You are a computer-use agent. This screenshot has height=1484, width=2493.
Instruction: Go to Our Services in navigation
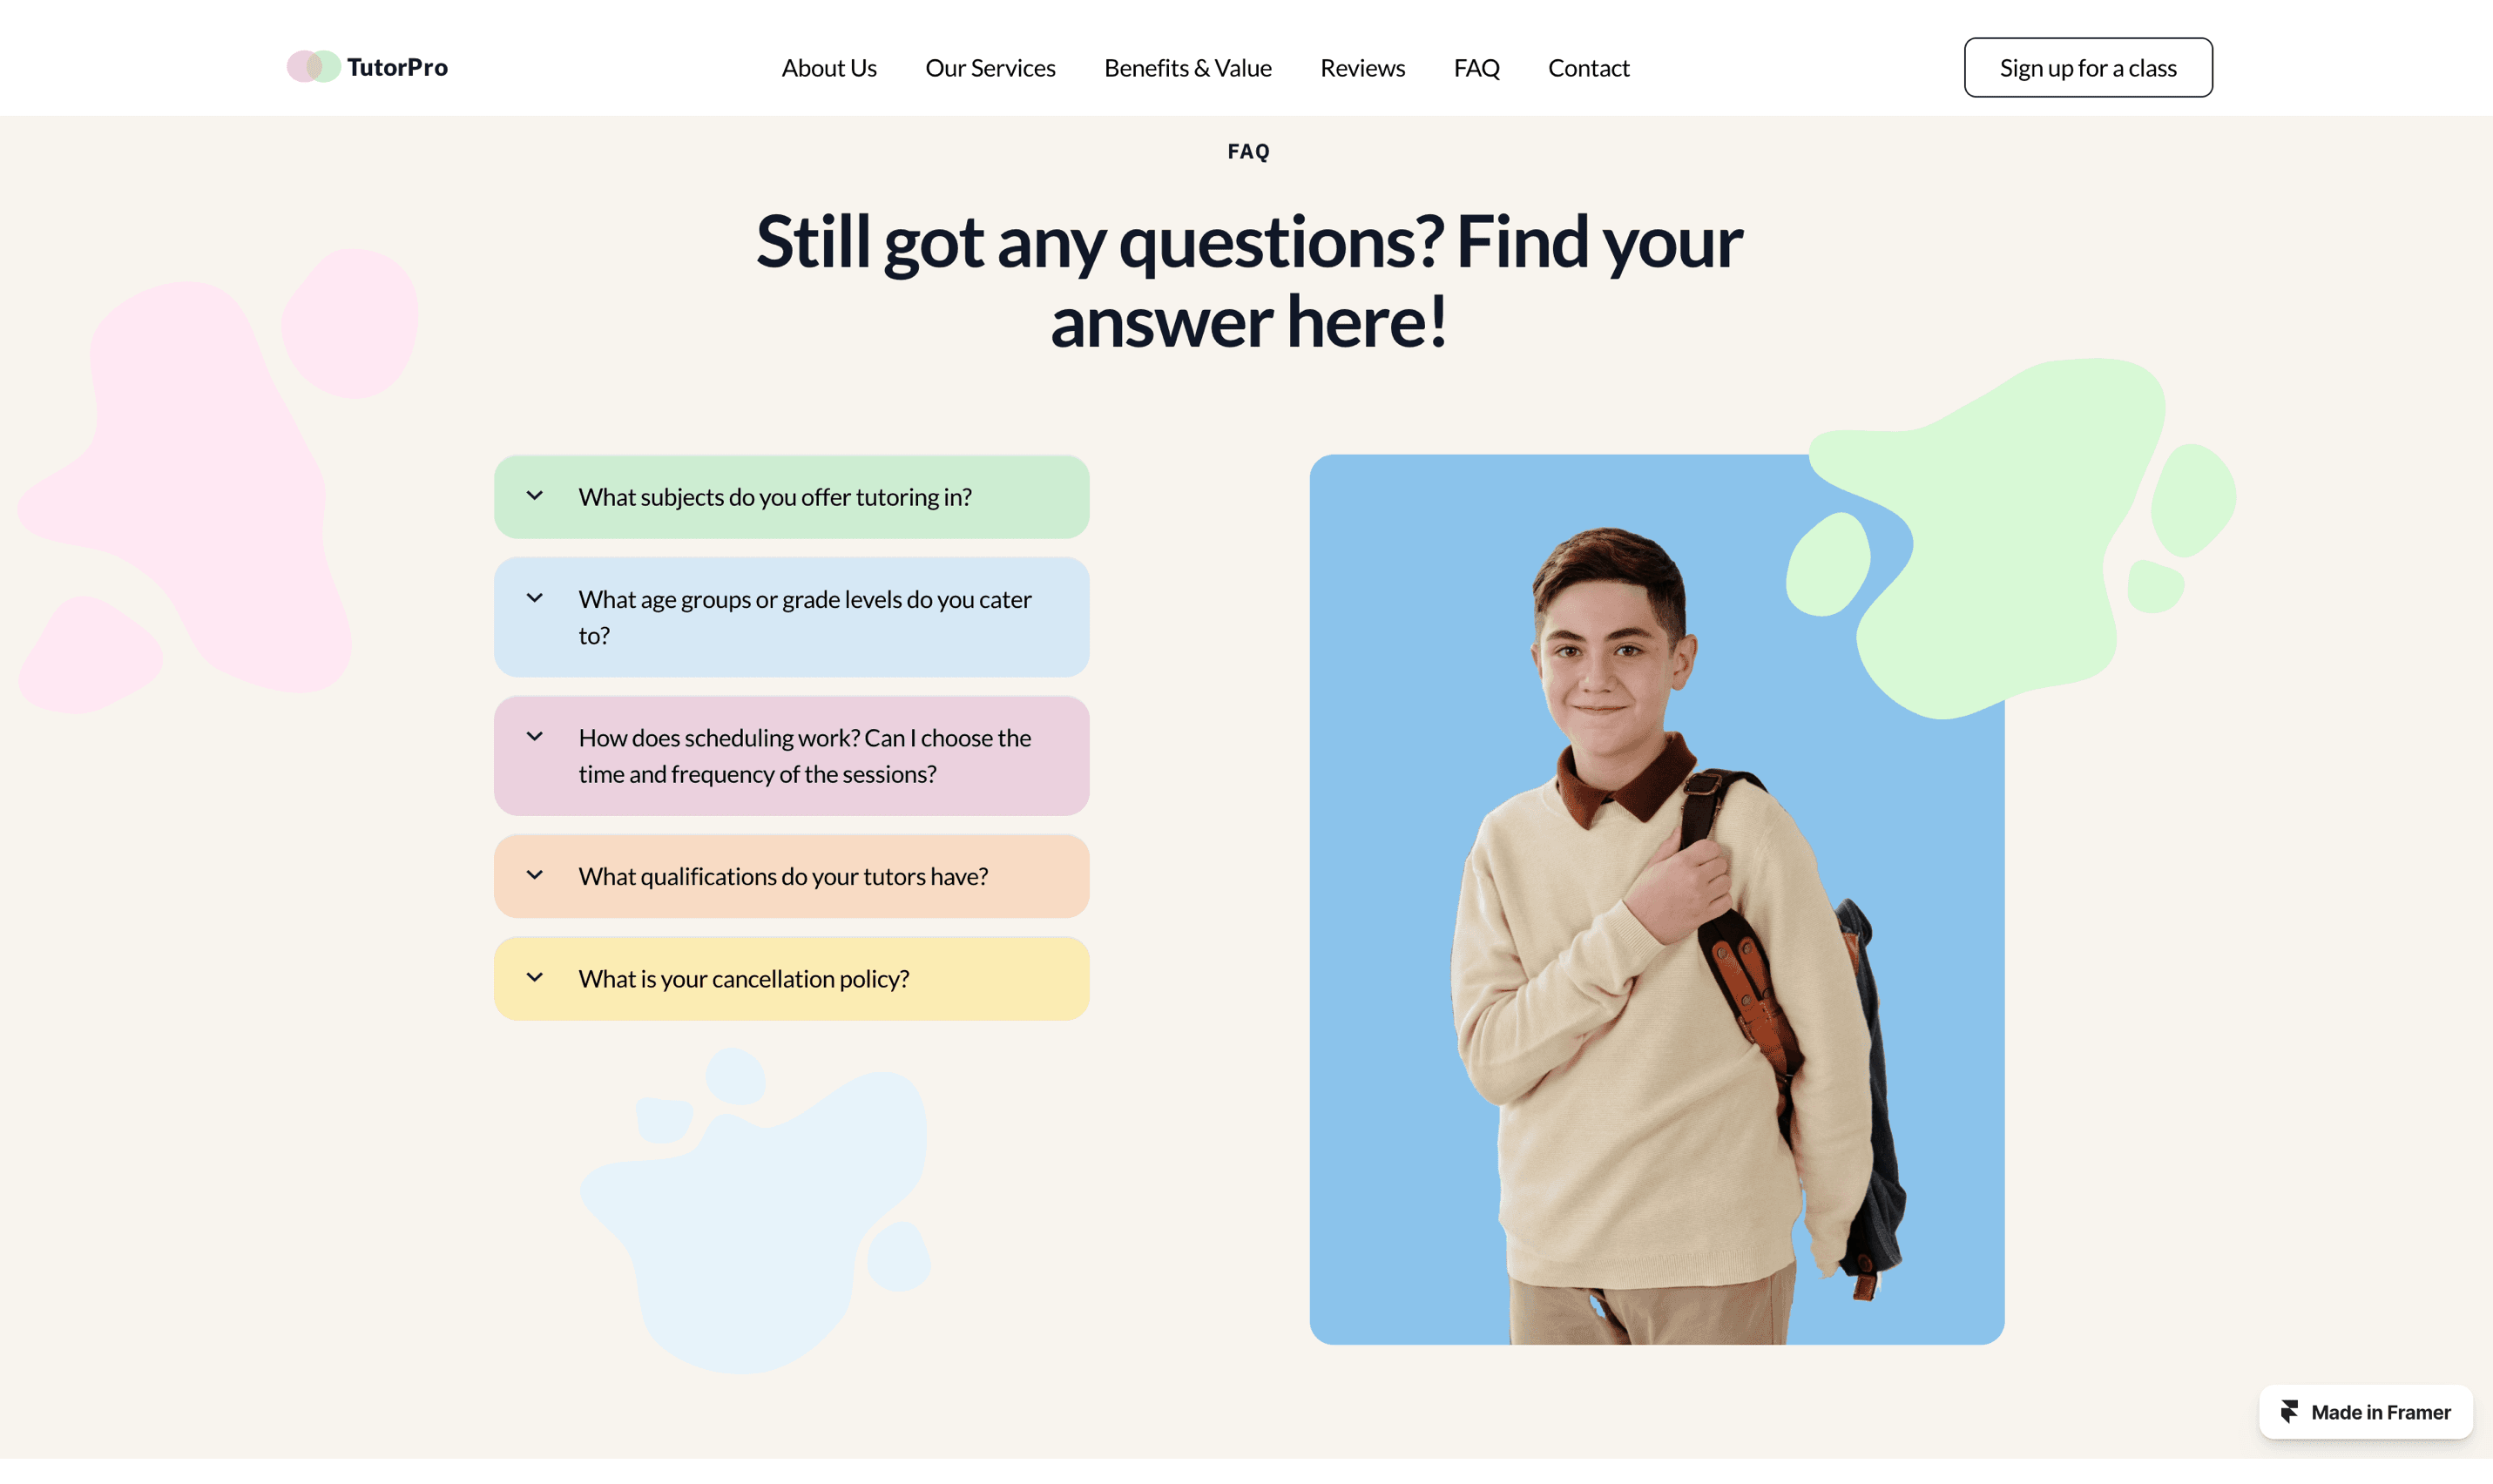(x=990, y=68)
